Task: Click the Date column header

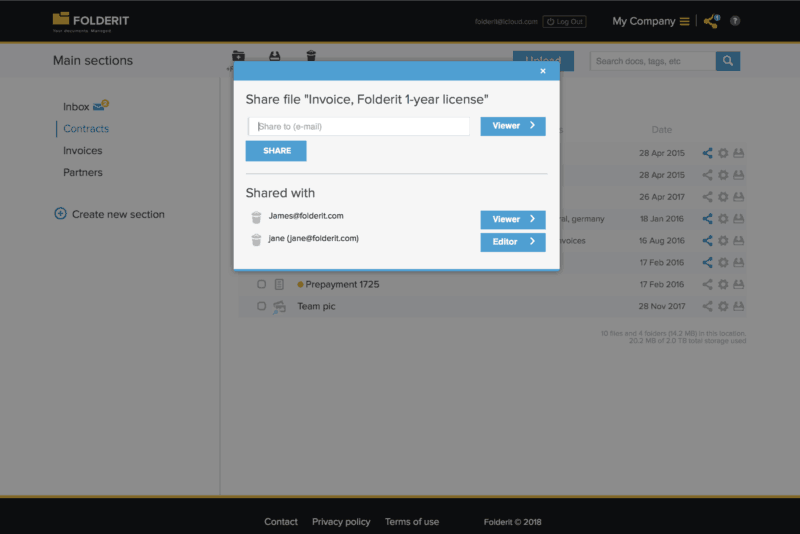Action: coord(662,130)
